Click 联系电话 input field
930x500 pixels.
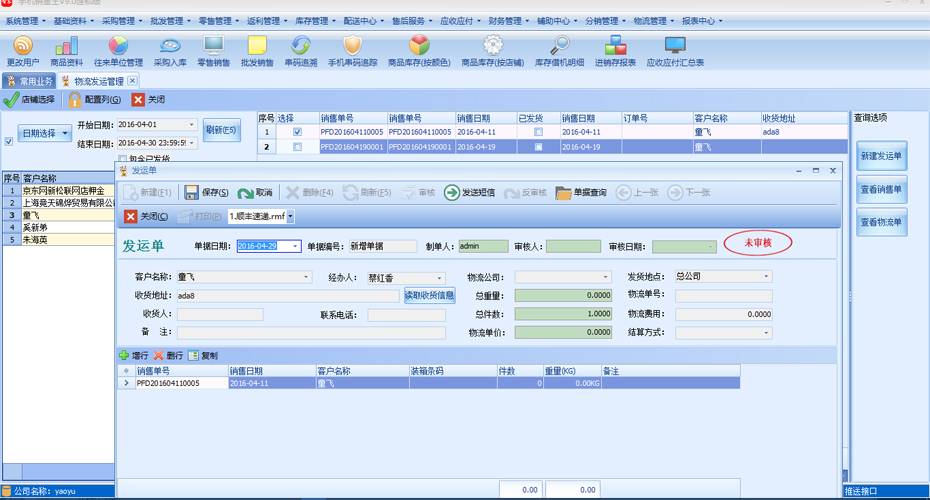point(406,315)
